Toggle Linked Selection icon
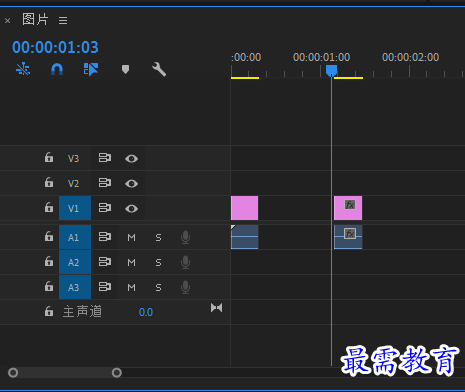This screenshot has width=465, height=392. (91, 69)
